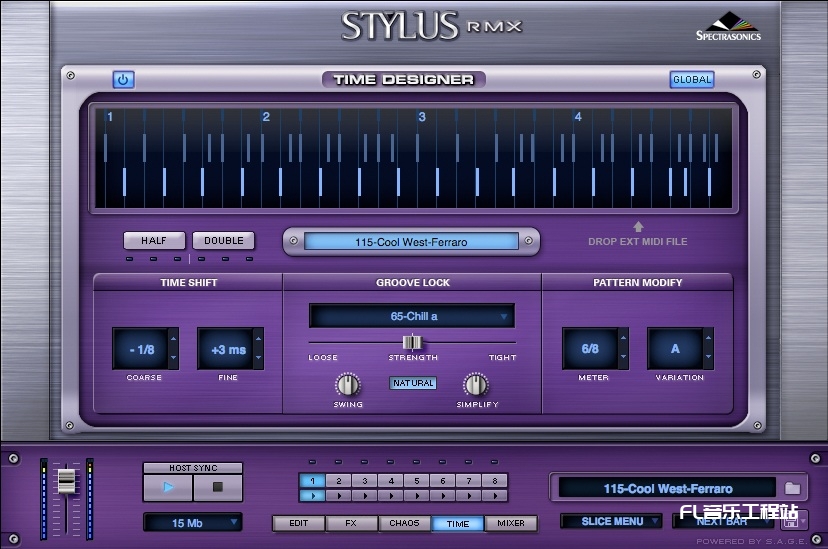Click the Play button
Image resolution: width=828 pixels, height=549 pixels.
click(x=168, y=487)
